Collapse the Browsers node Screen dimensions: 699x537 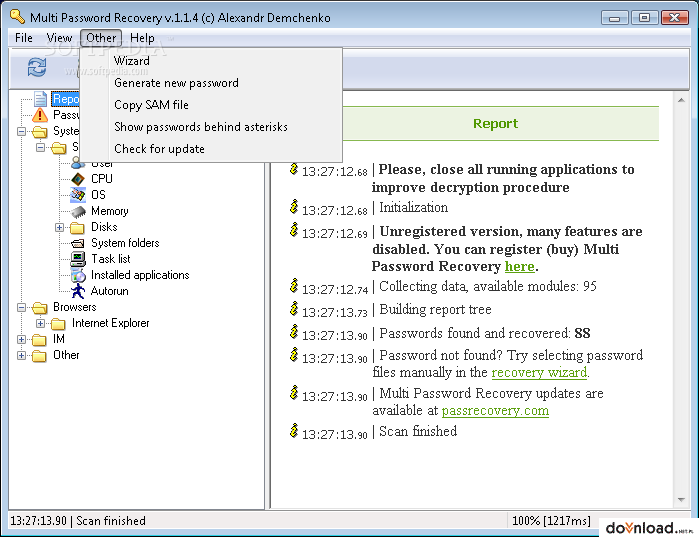pyautogui.click(x=21, y=307)
